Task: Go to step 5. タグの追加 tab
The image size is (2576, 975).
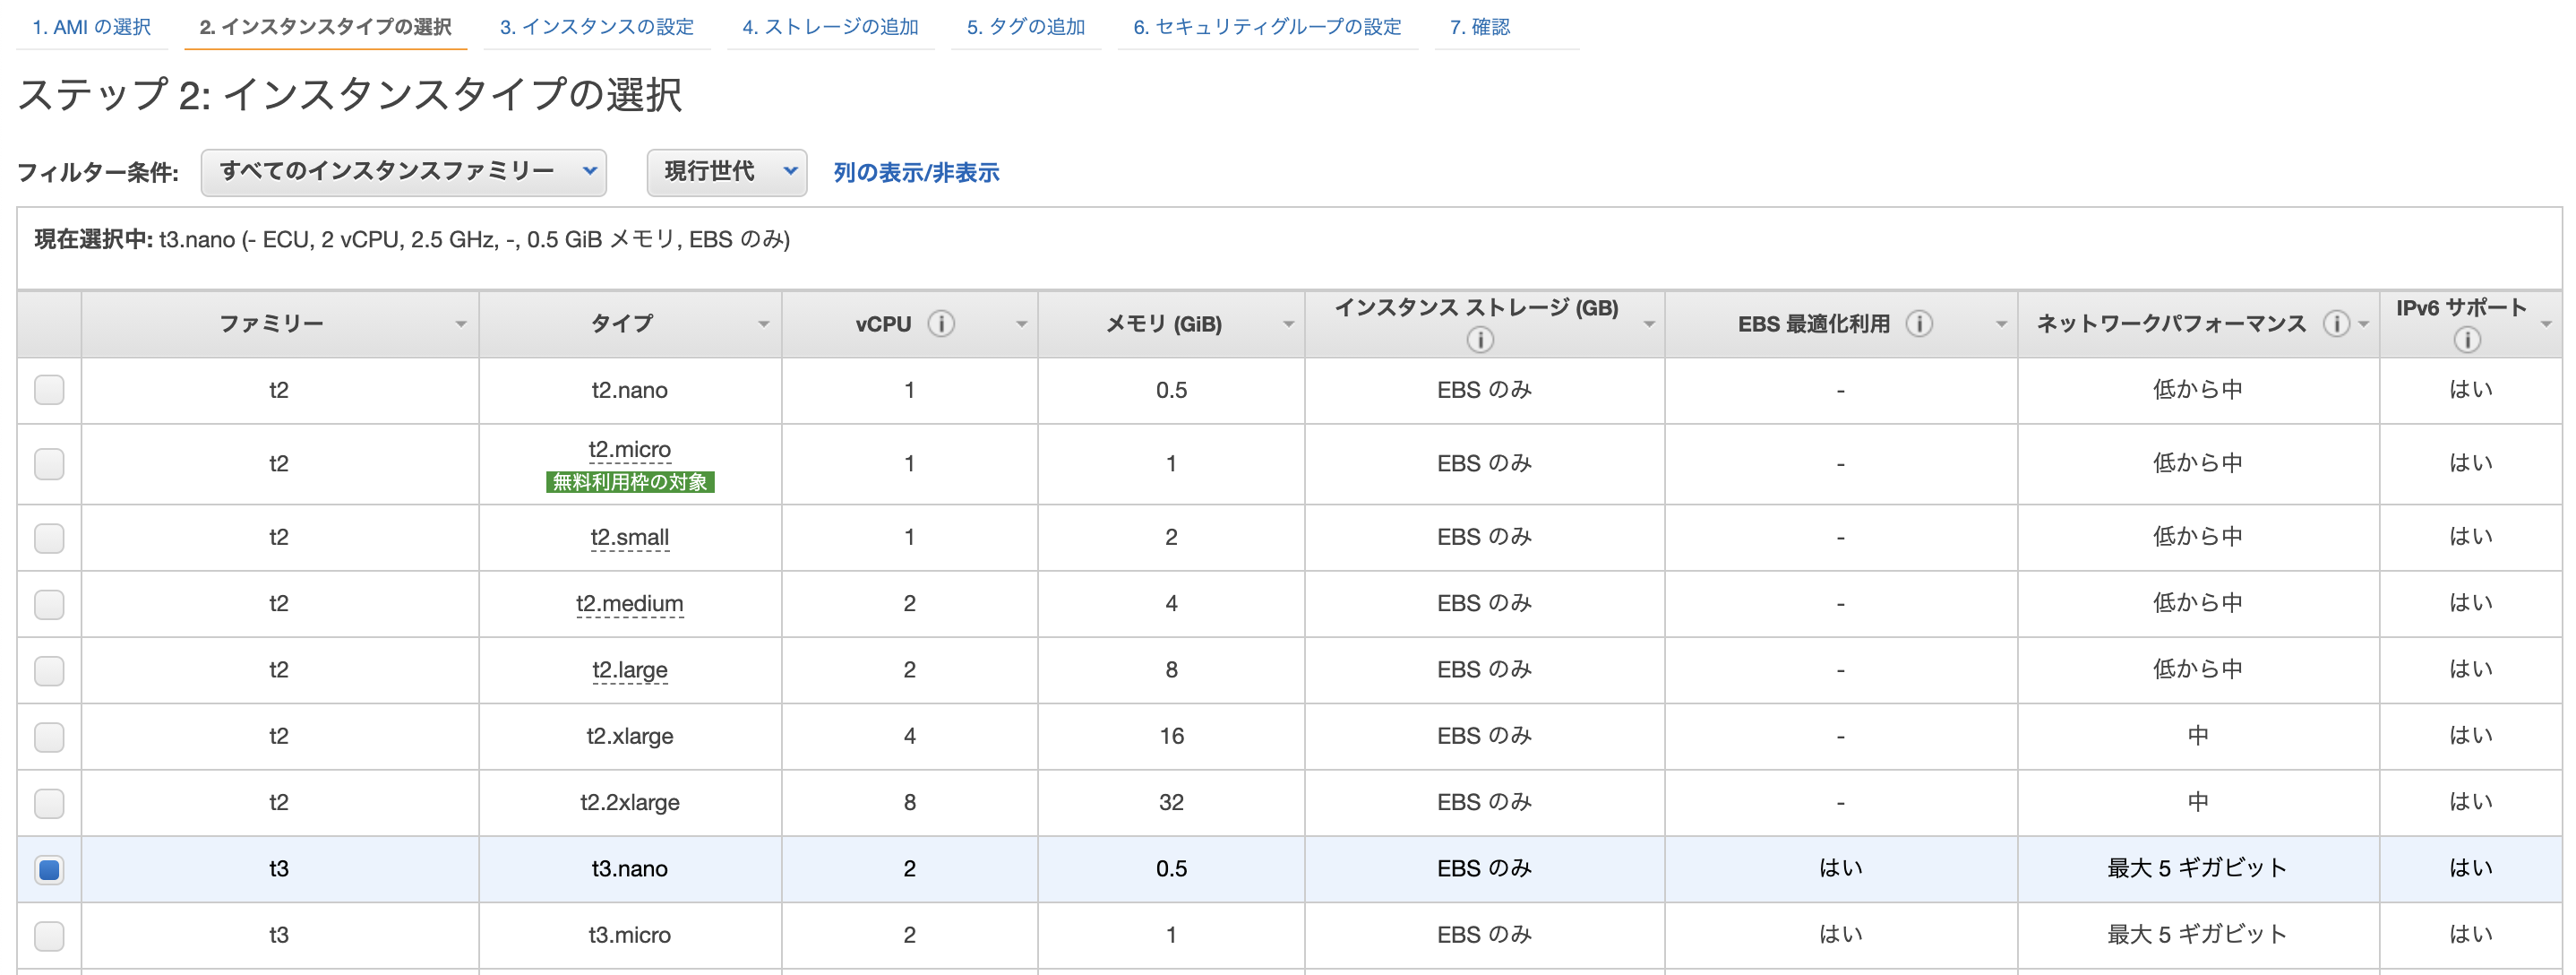Action: (x=1026, y=27)
